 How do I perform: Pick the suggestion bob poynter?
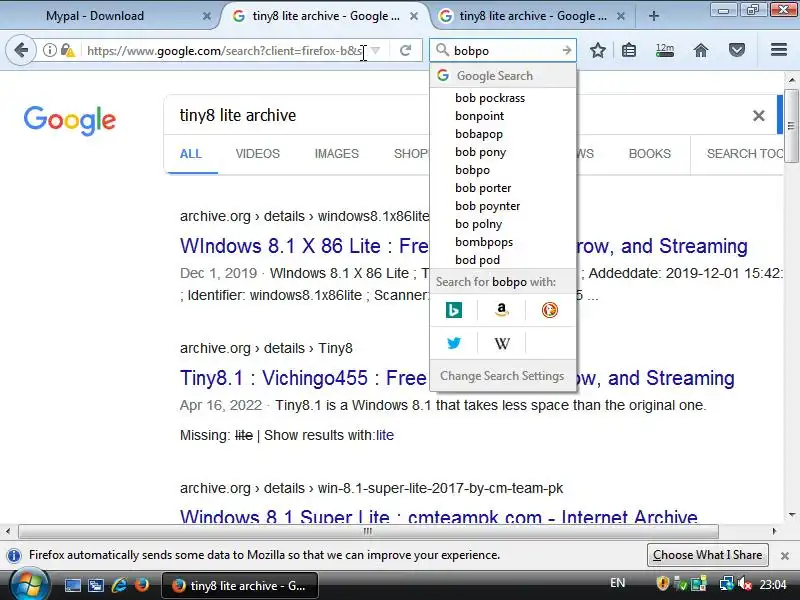[503, 206]
